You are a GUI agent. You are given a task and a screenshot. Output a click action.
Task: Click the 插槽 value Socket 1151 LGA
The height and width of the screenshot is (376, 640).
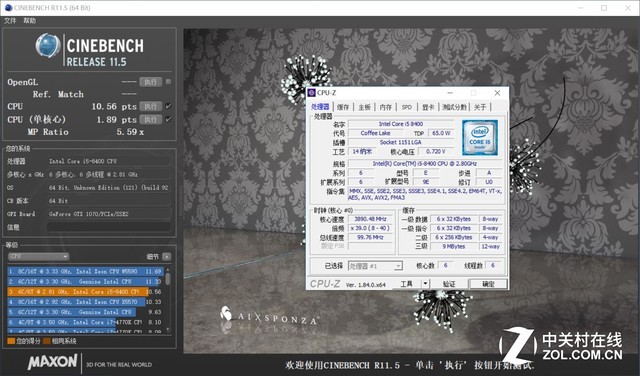pyautogui.click(x=401, y=142)
